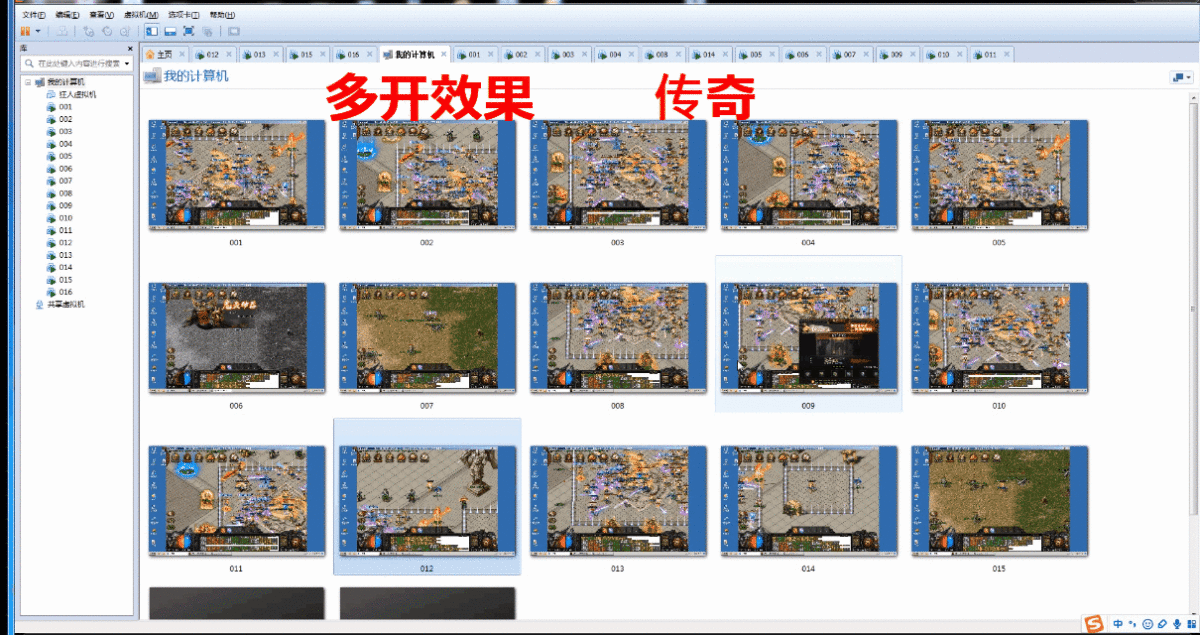Open the thumbnail size options dropdown
The image size is (1200, 635).
[1181, 78]
